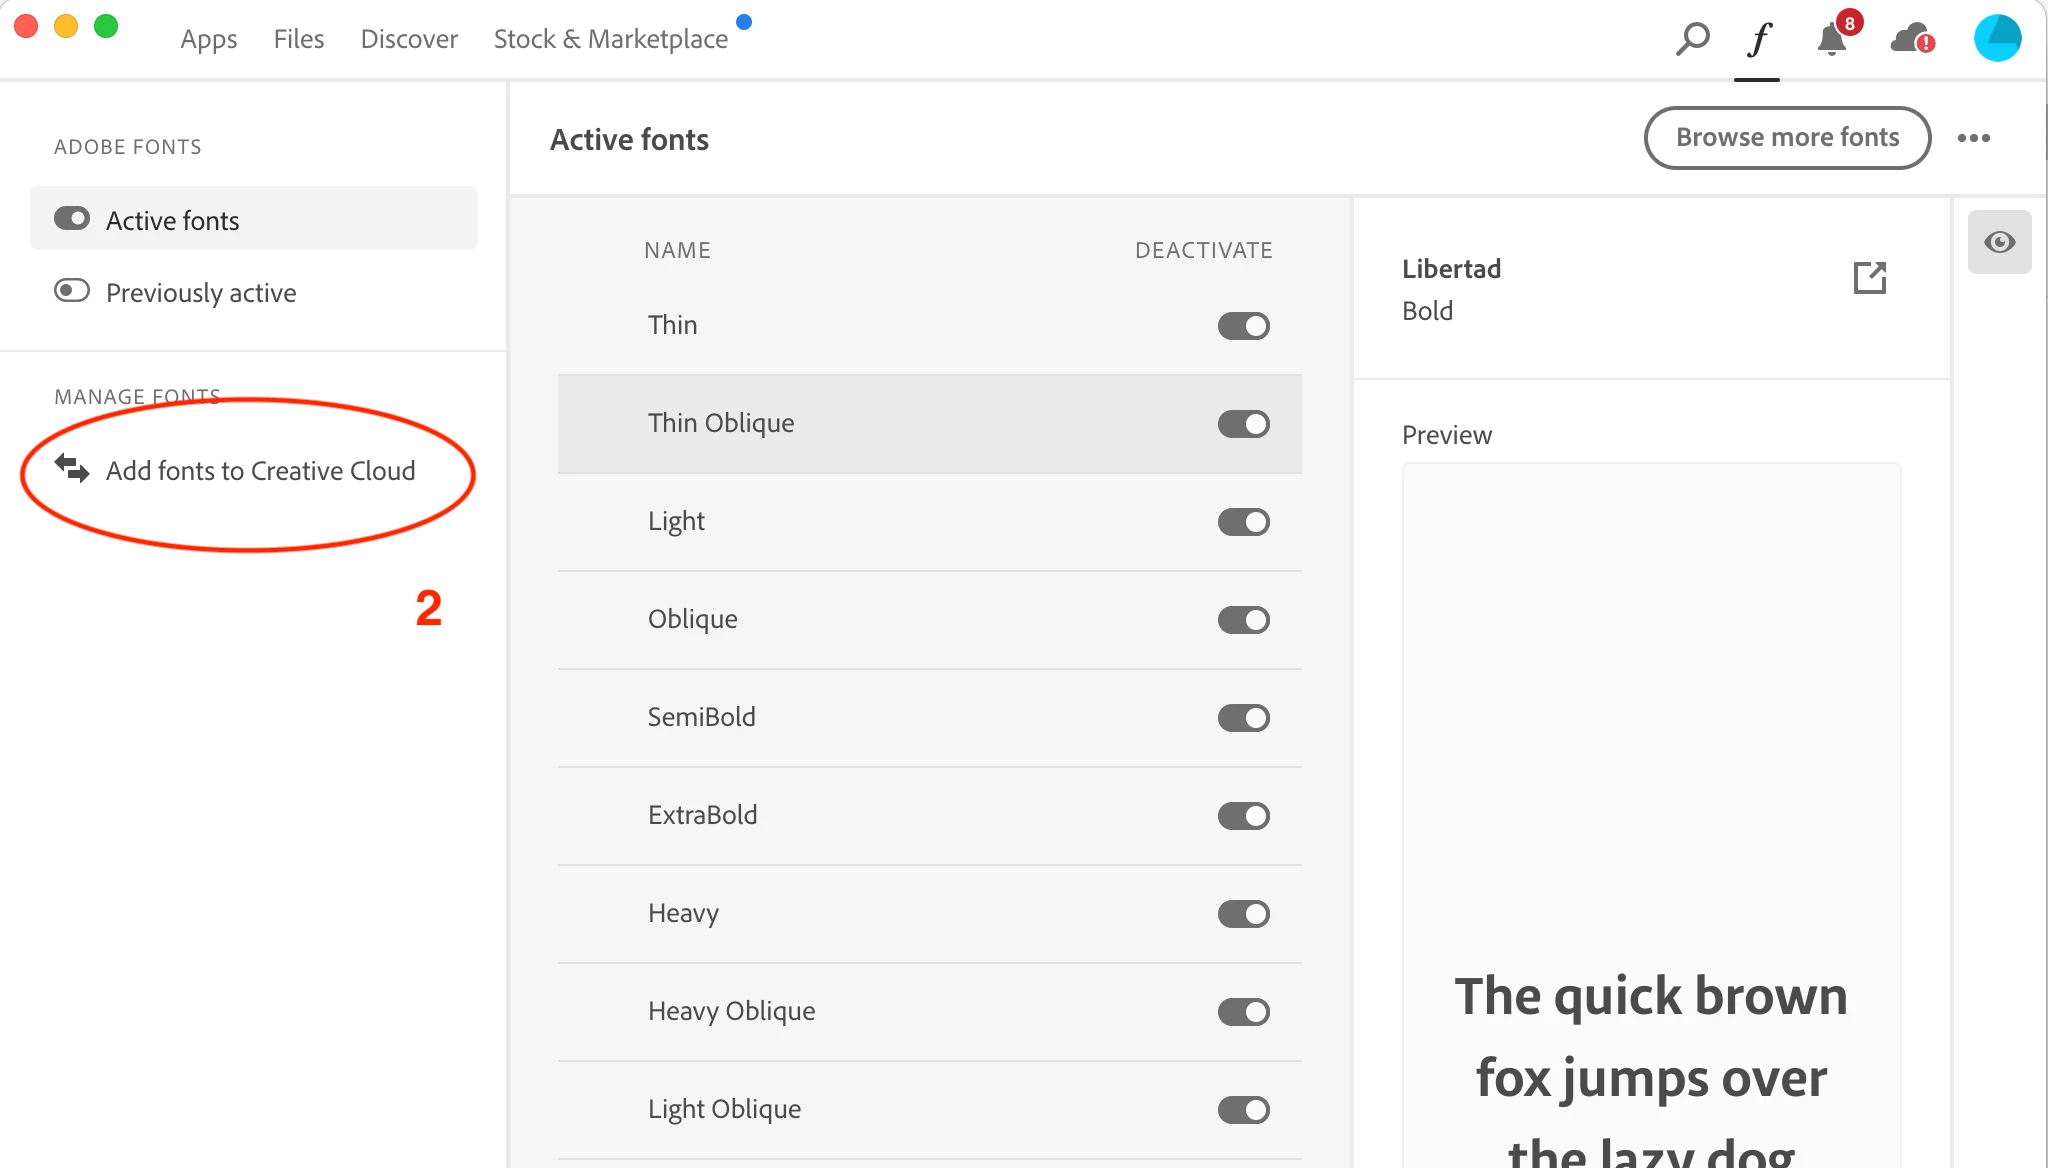Open Libertad font in external link icon
The height and width of the screenshot is (1168, 2048).
1869,278
